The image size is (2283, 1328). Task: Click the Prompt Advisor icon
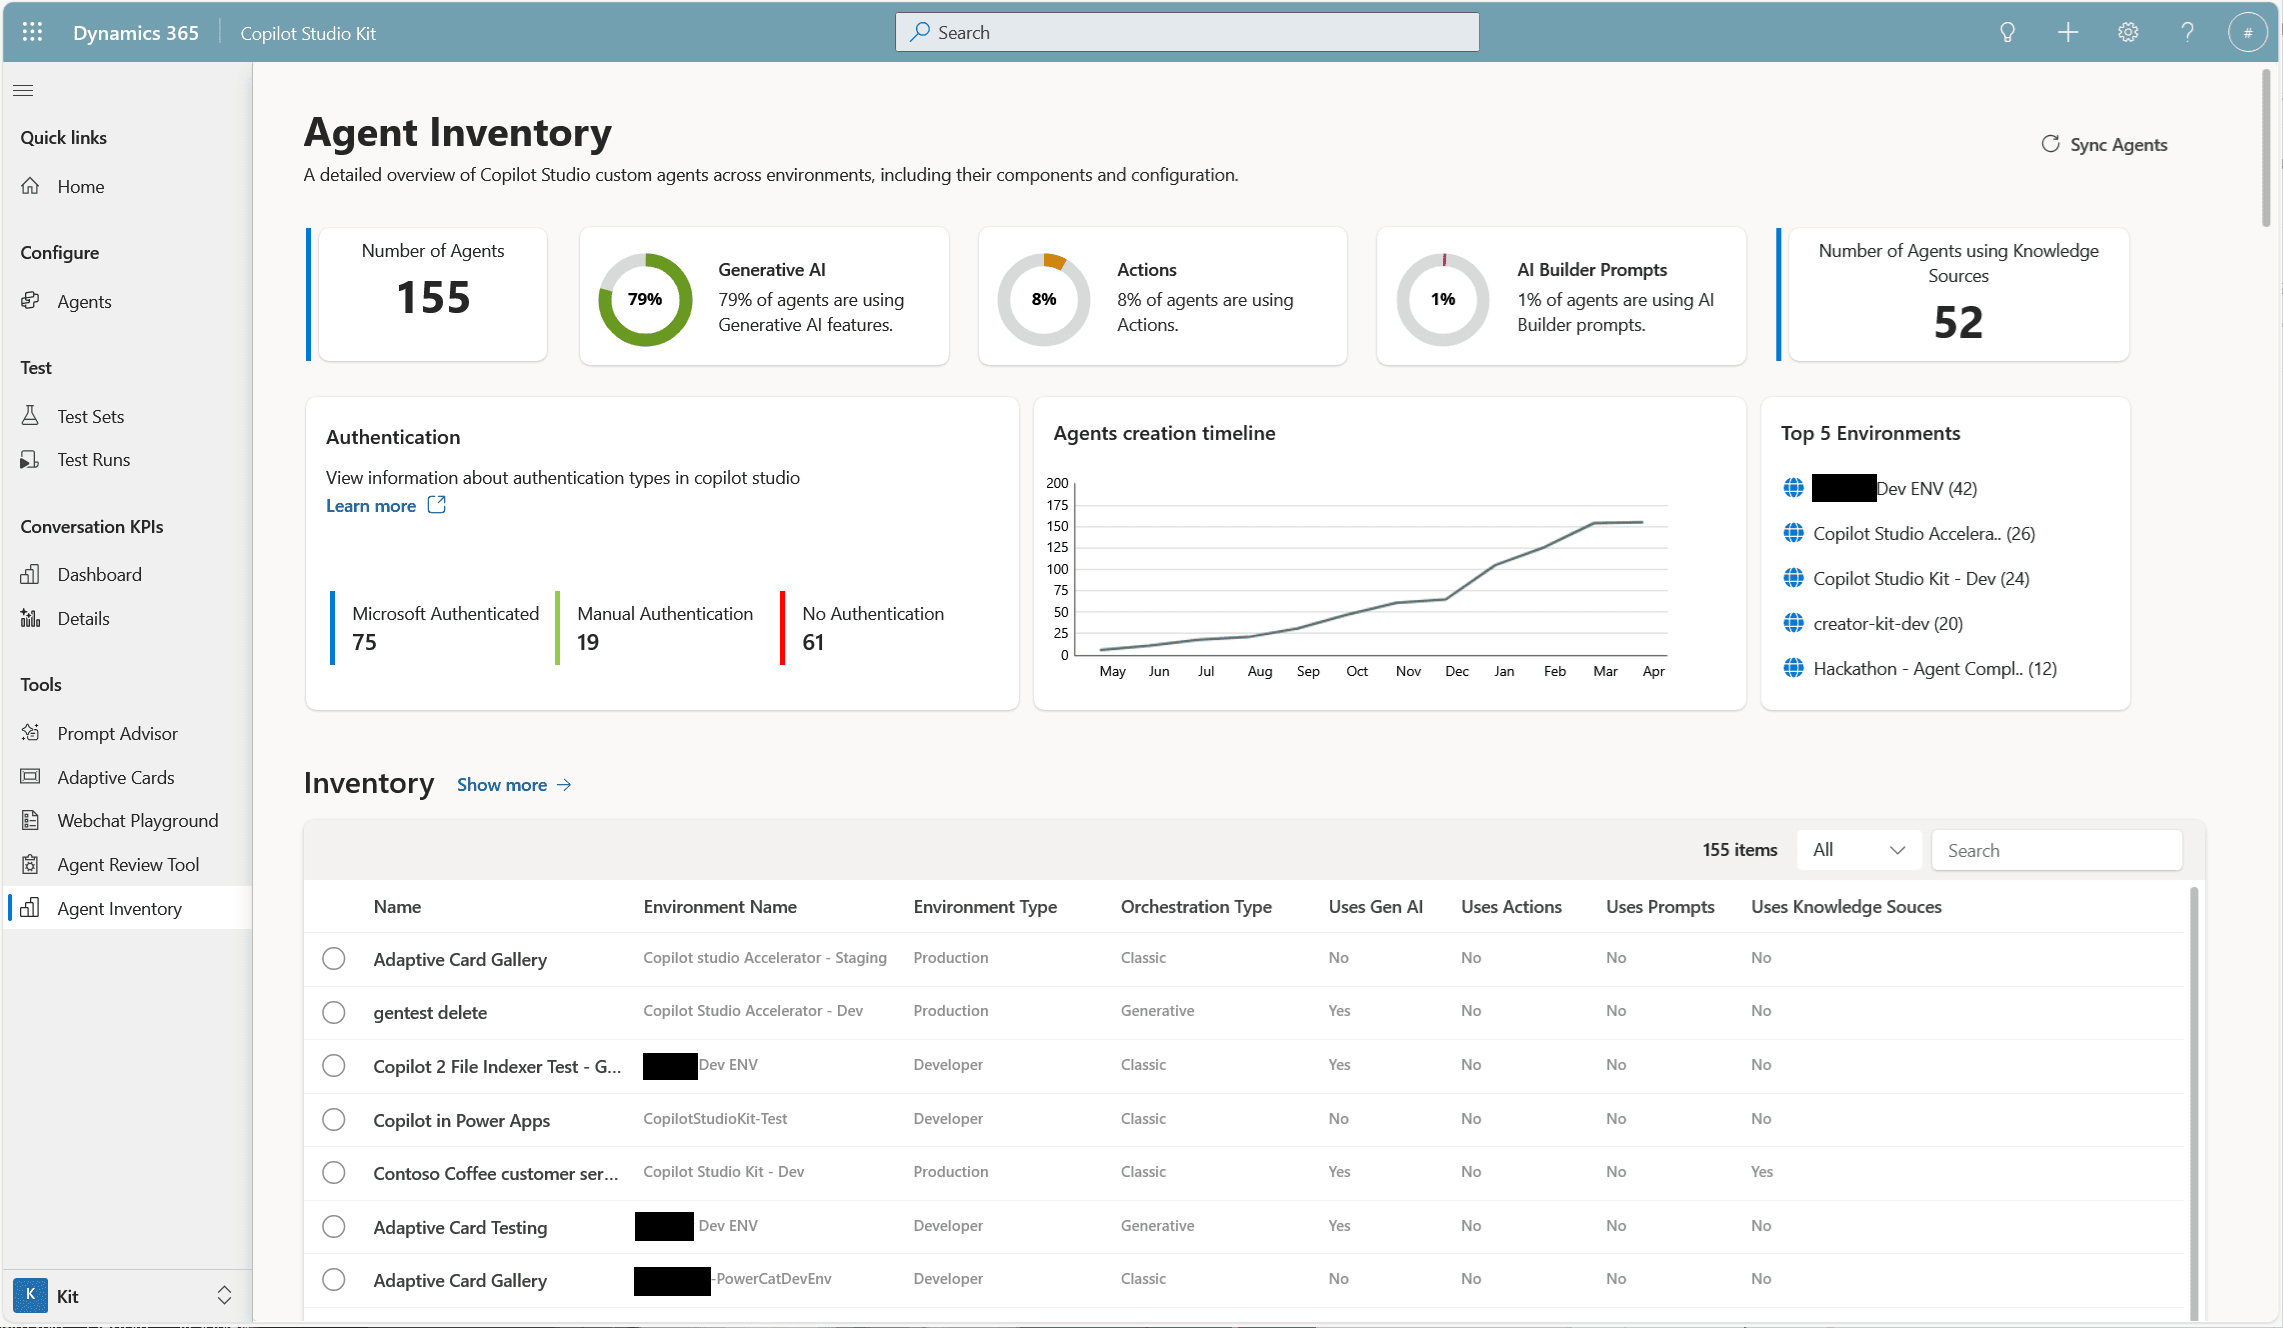click(30, 733)
